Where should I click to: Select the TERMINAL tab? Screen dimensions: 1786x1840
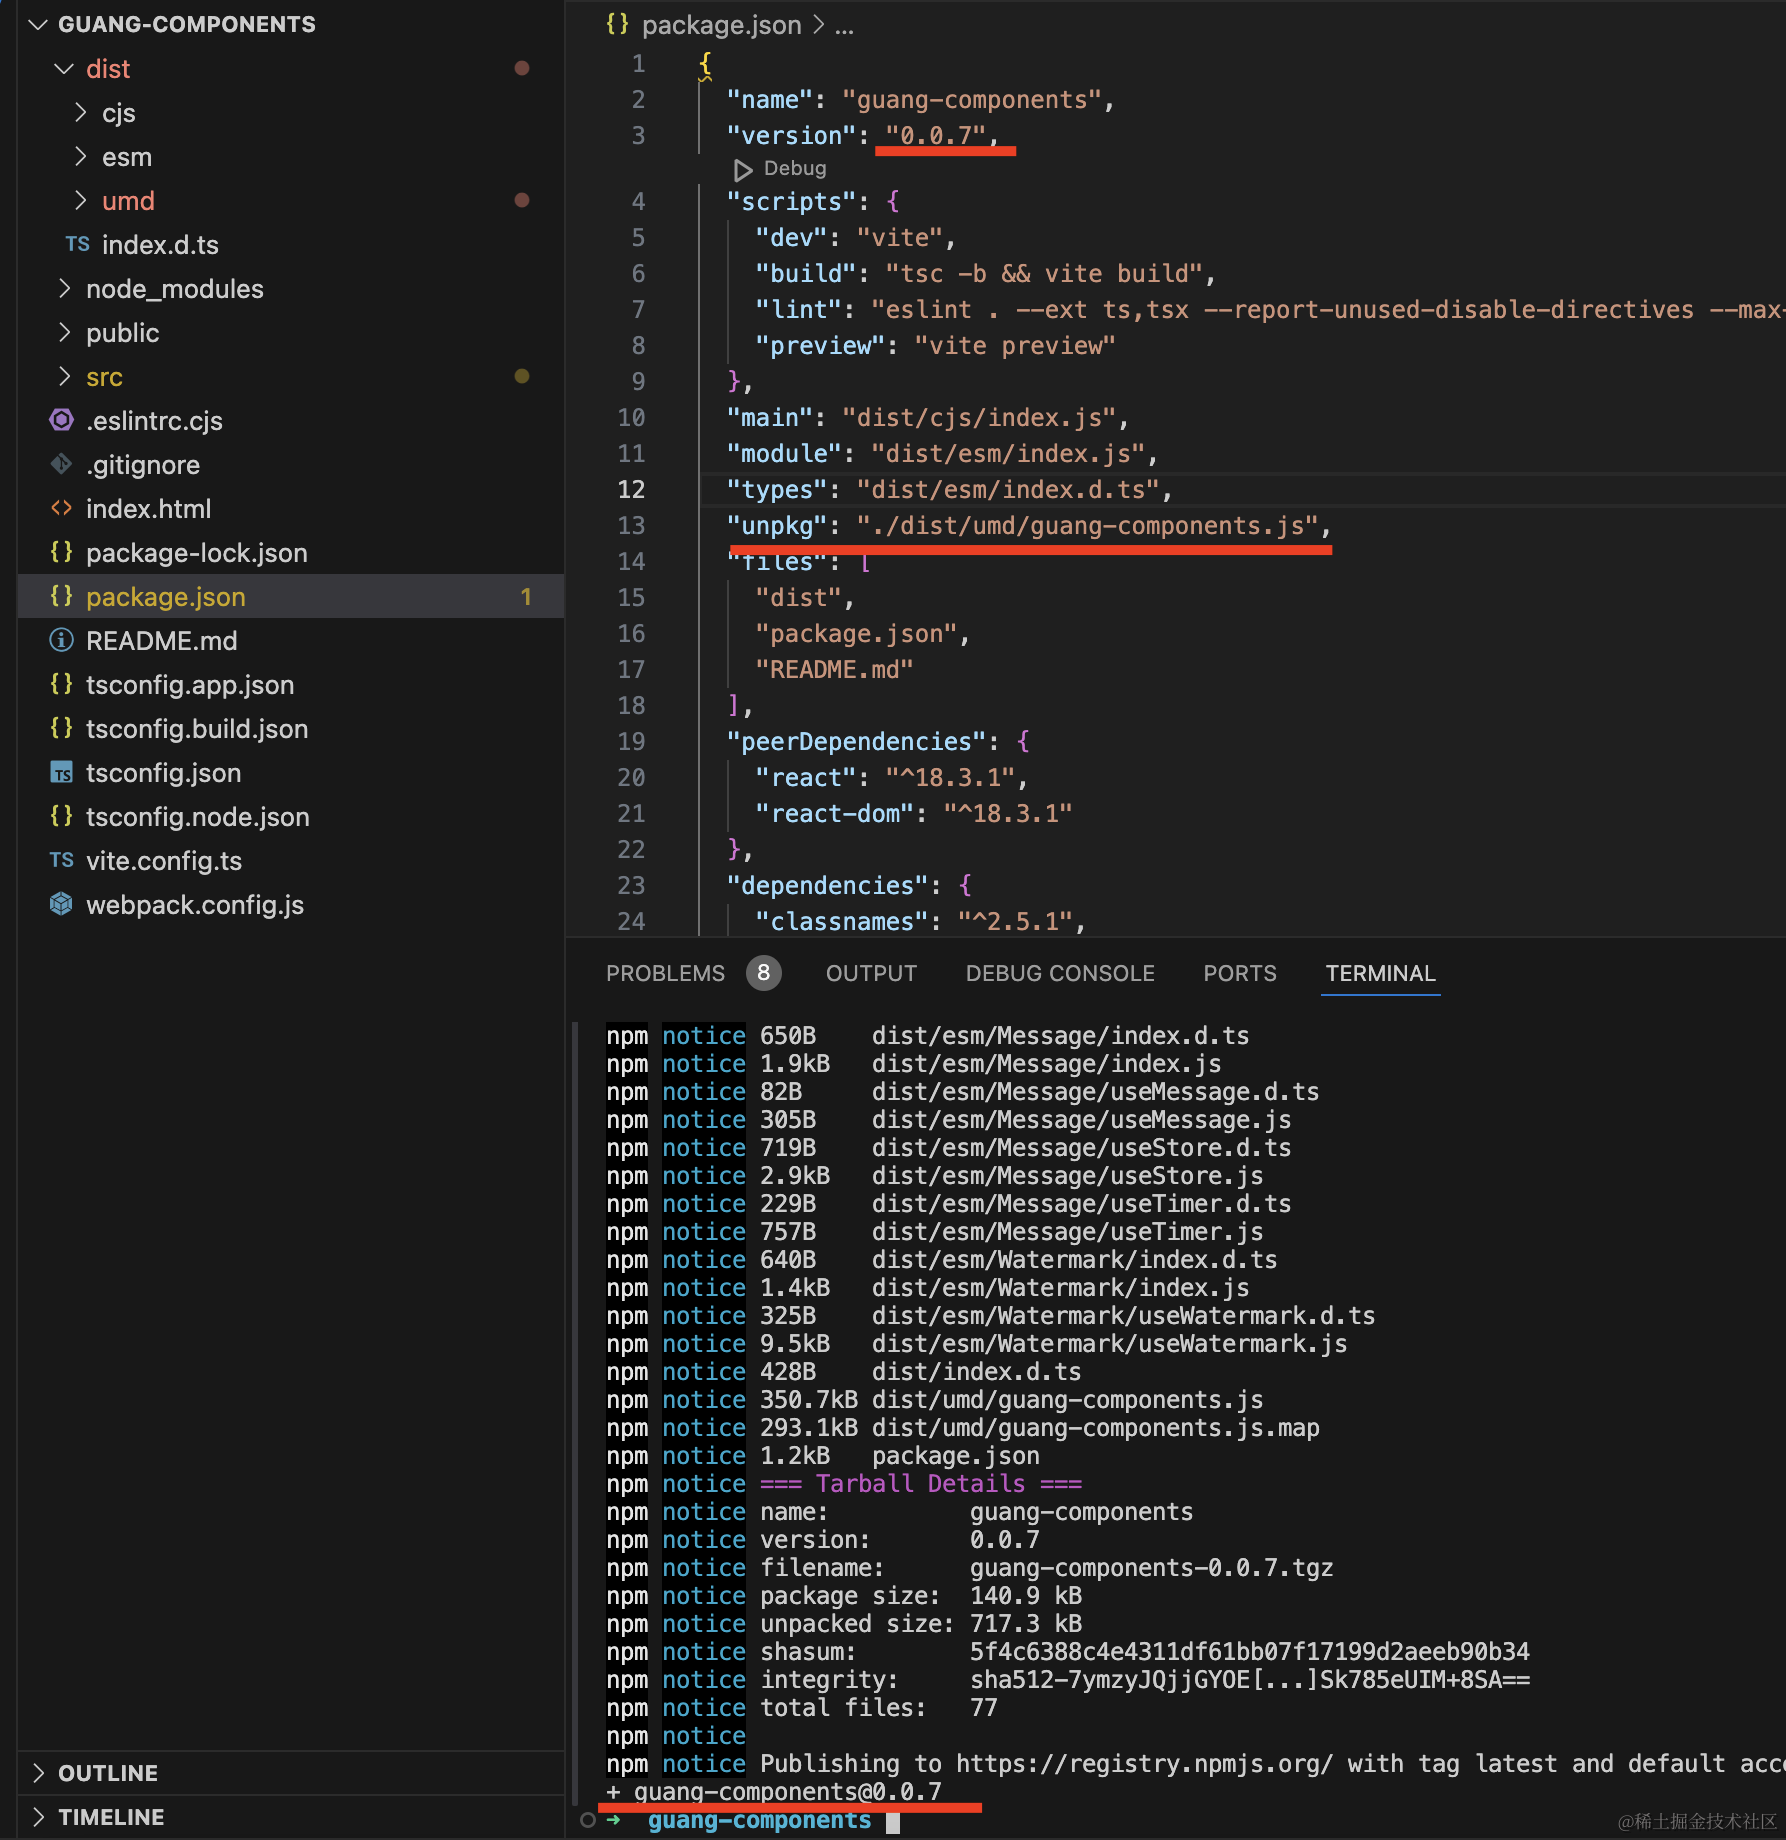(1380, 973)
